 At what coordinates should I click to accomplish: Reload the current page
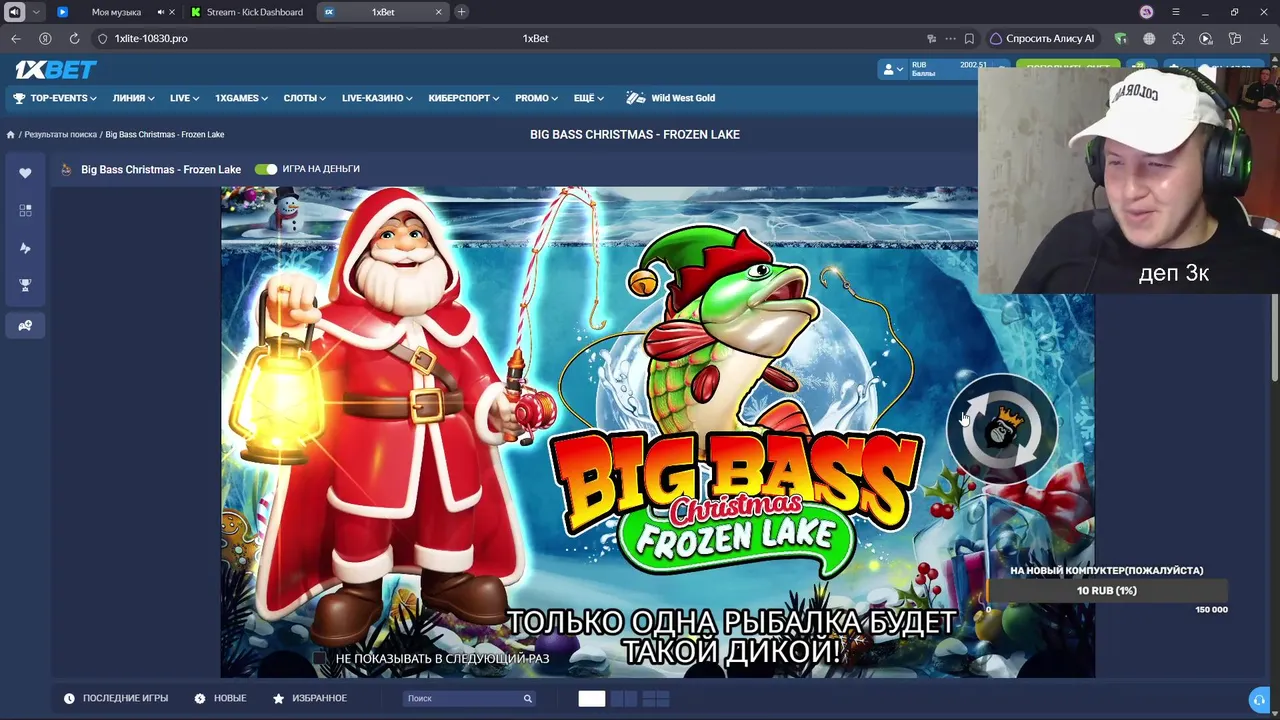click(x=74, y=39)
